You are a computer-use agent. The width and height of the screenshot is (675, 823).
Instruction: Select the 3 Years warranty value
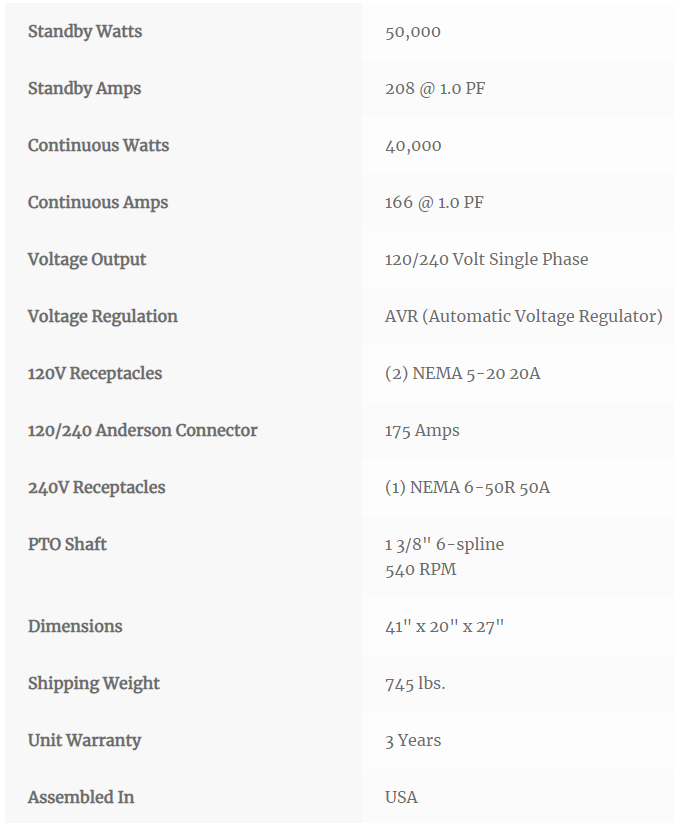413,741
